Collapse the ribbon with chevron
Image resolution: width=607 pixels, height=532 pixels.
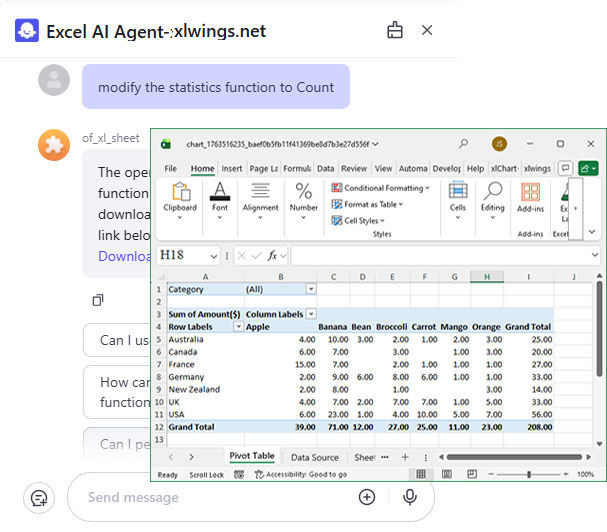pyautogui.click(x=592, y=232)
